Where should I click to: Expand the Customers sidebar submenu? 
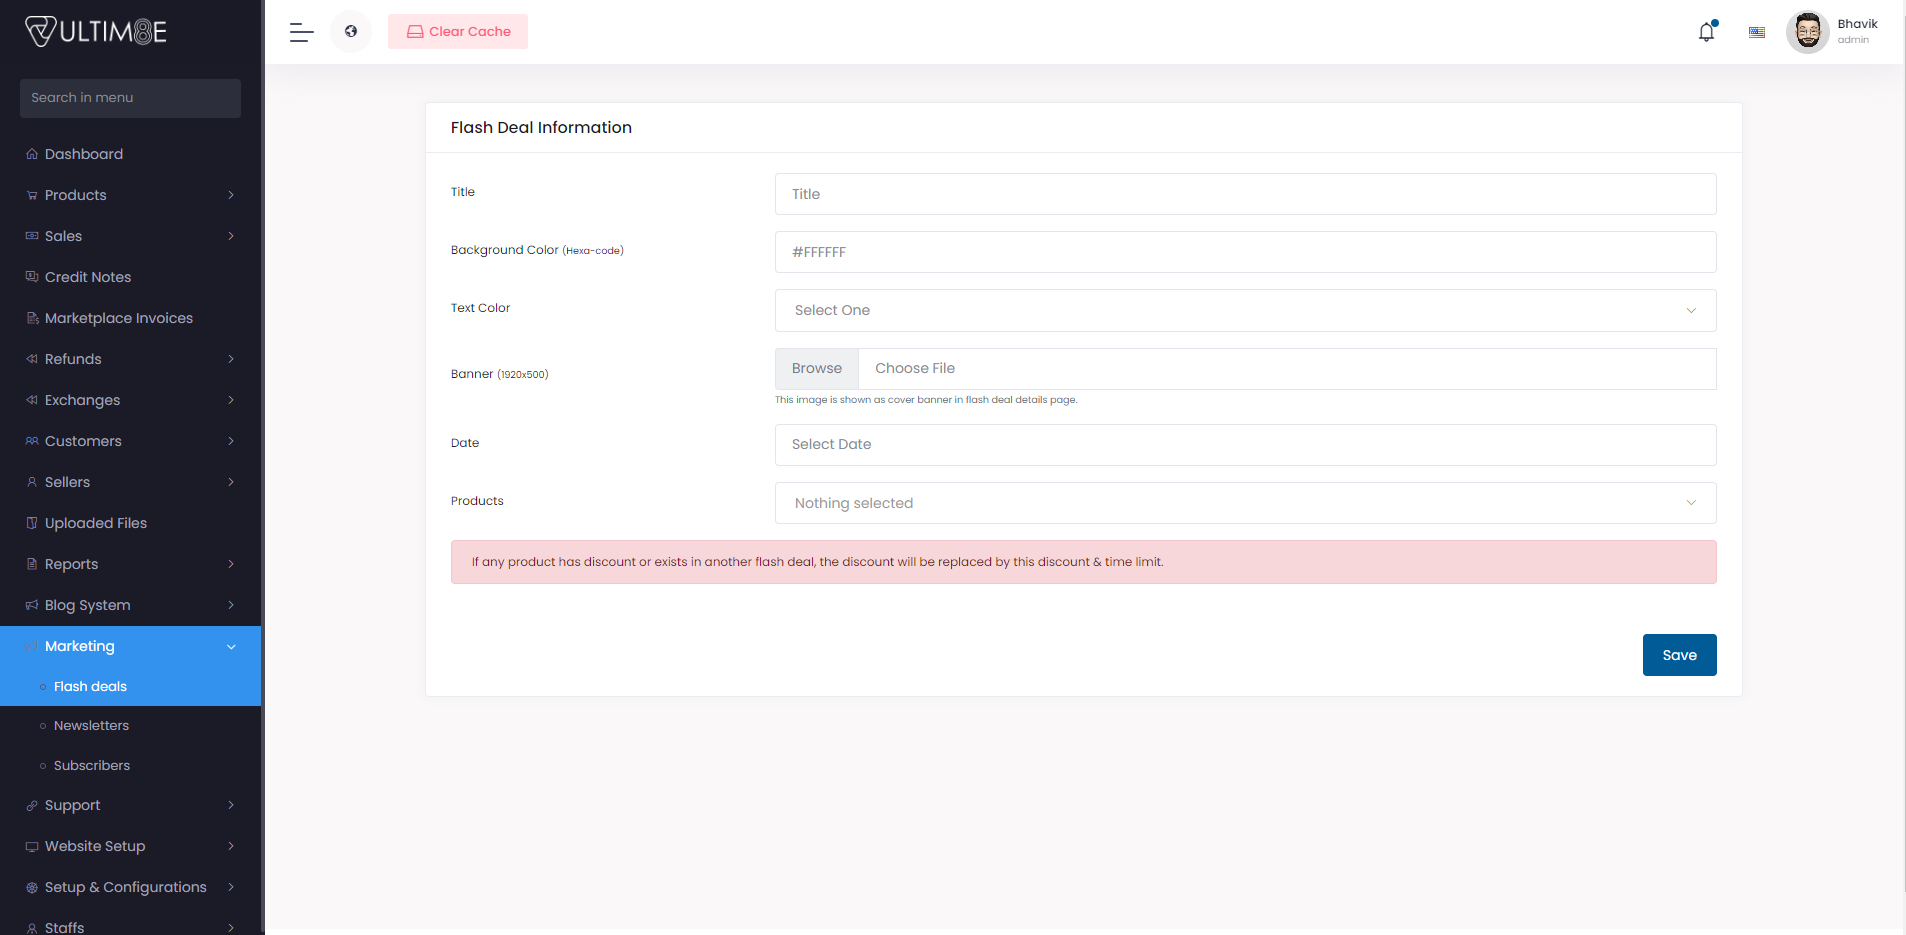tap(231, 441)
